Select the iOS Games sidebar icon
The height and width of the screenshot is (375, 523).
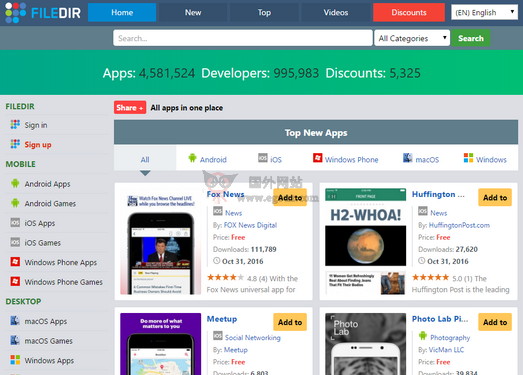[x=15, y=242]
